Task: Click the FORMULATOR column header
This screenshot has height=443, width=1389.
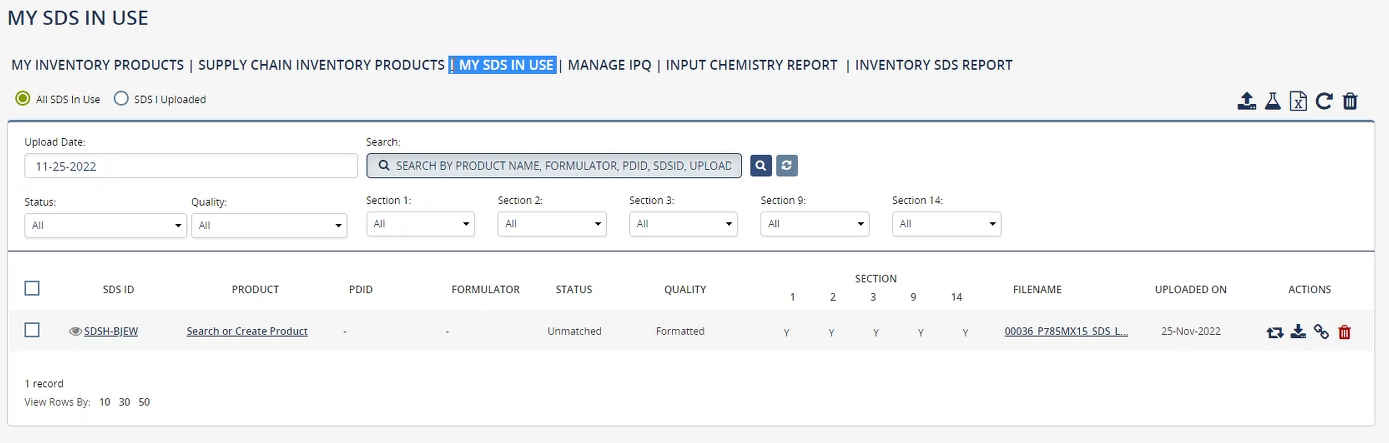Action: [x=485, y=289]
